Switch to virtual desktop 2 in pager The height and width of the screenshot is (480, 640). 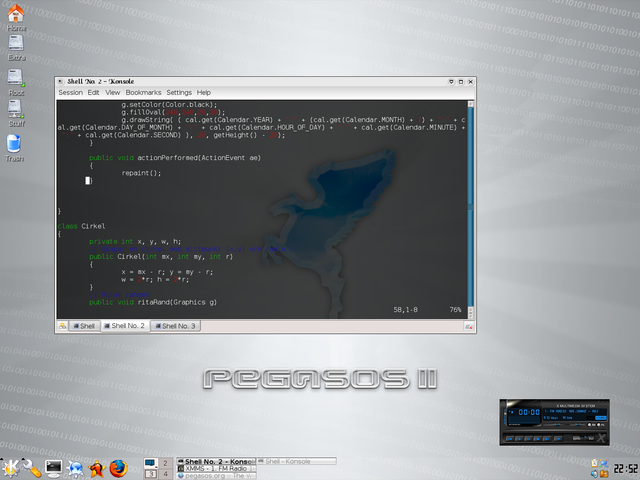tap(165, 463)
